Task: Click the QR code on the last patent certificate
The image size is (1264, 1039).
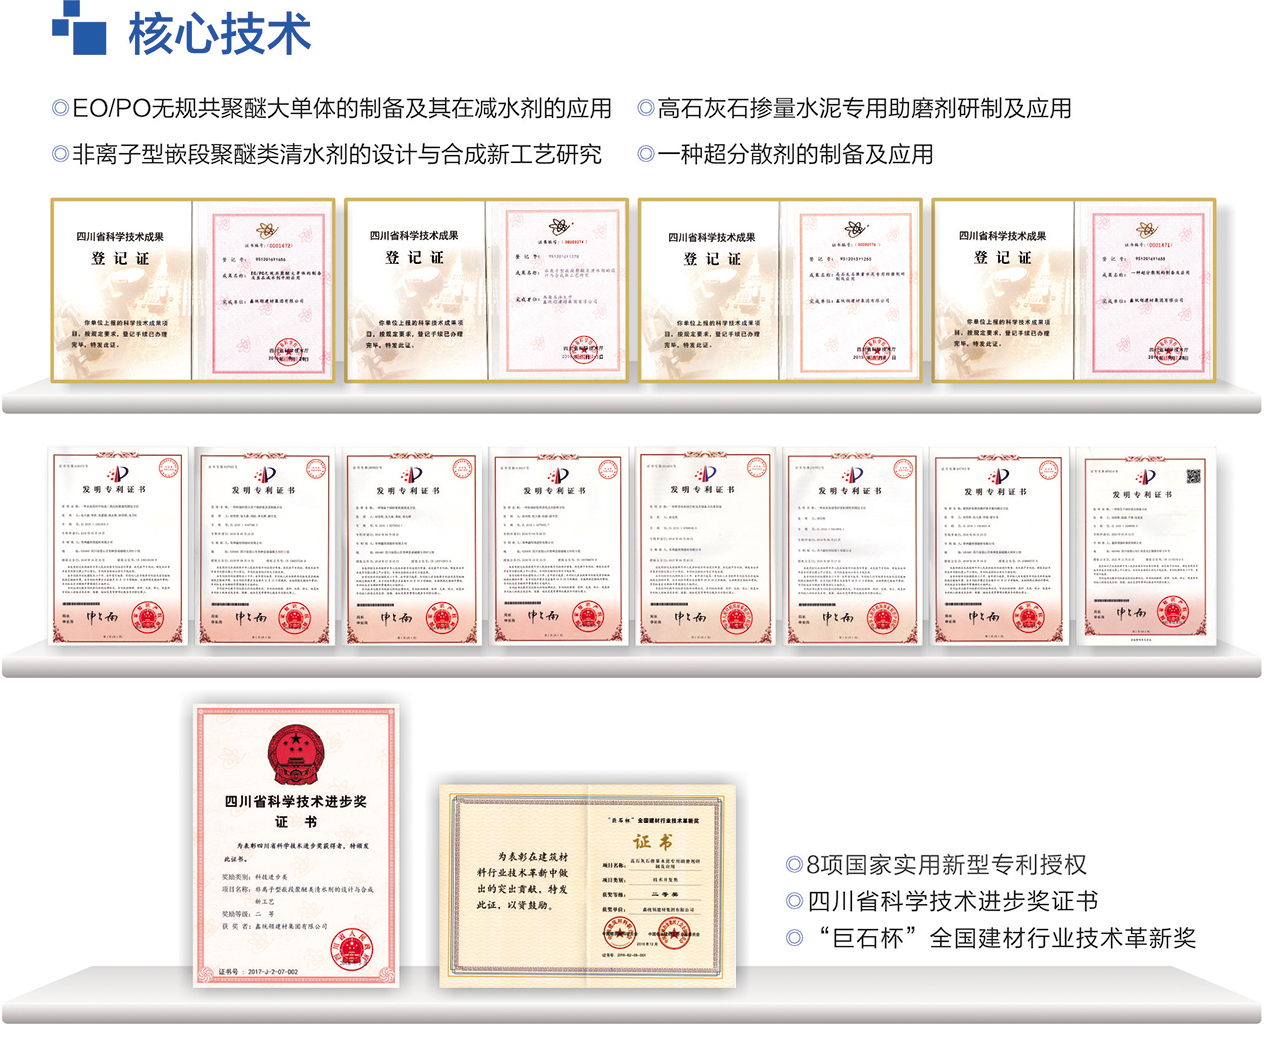Action: pos(1193,476)
